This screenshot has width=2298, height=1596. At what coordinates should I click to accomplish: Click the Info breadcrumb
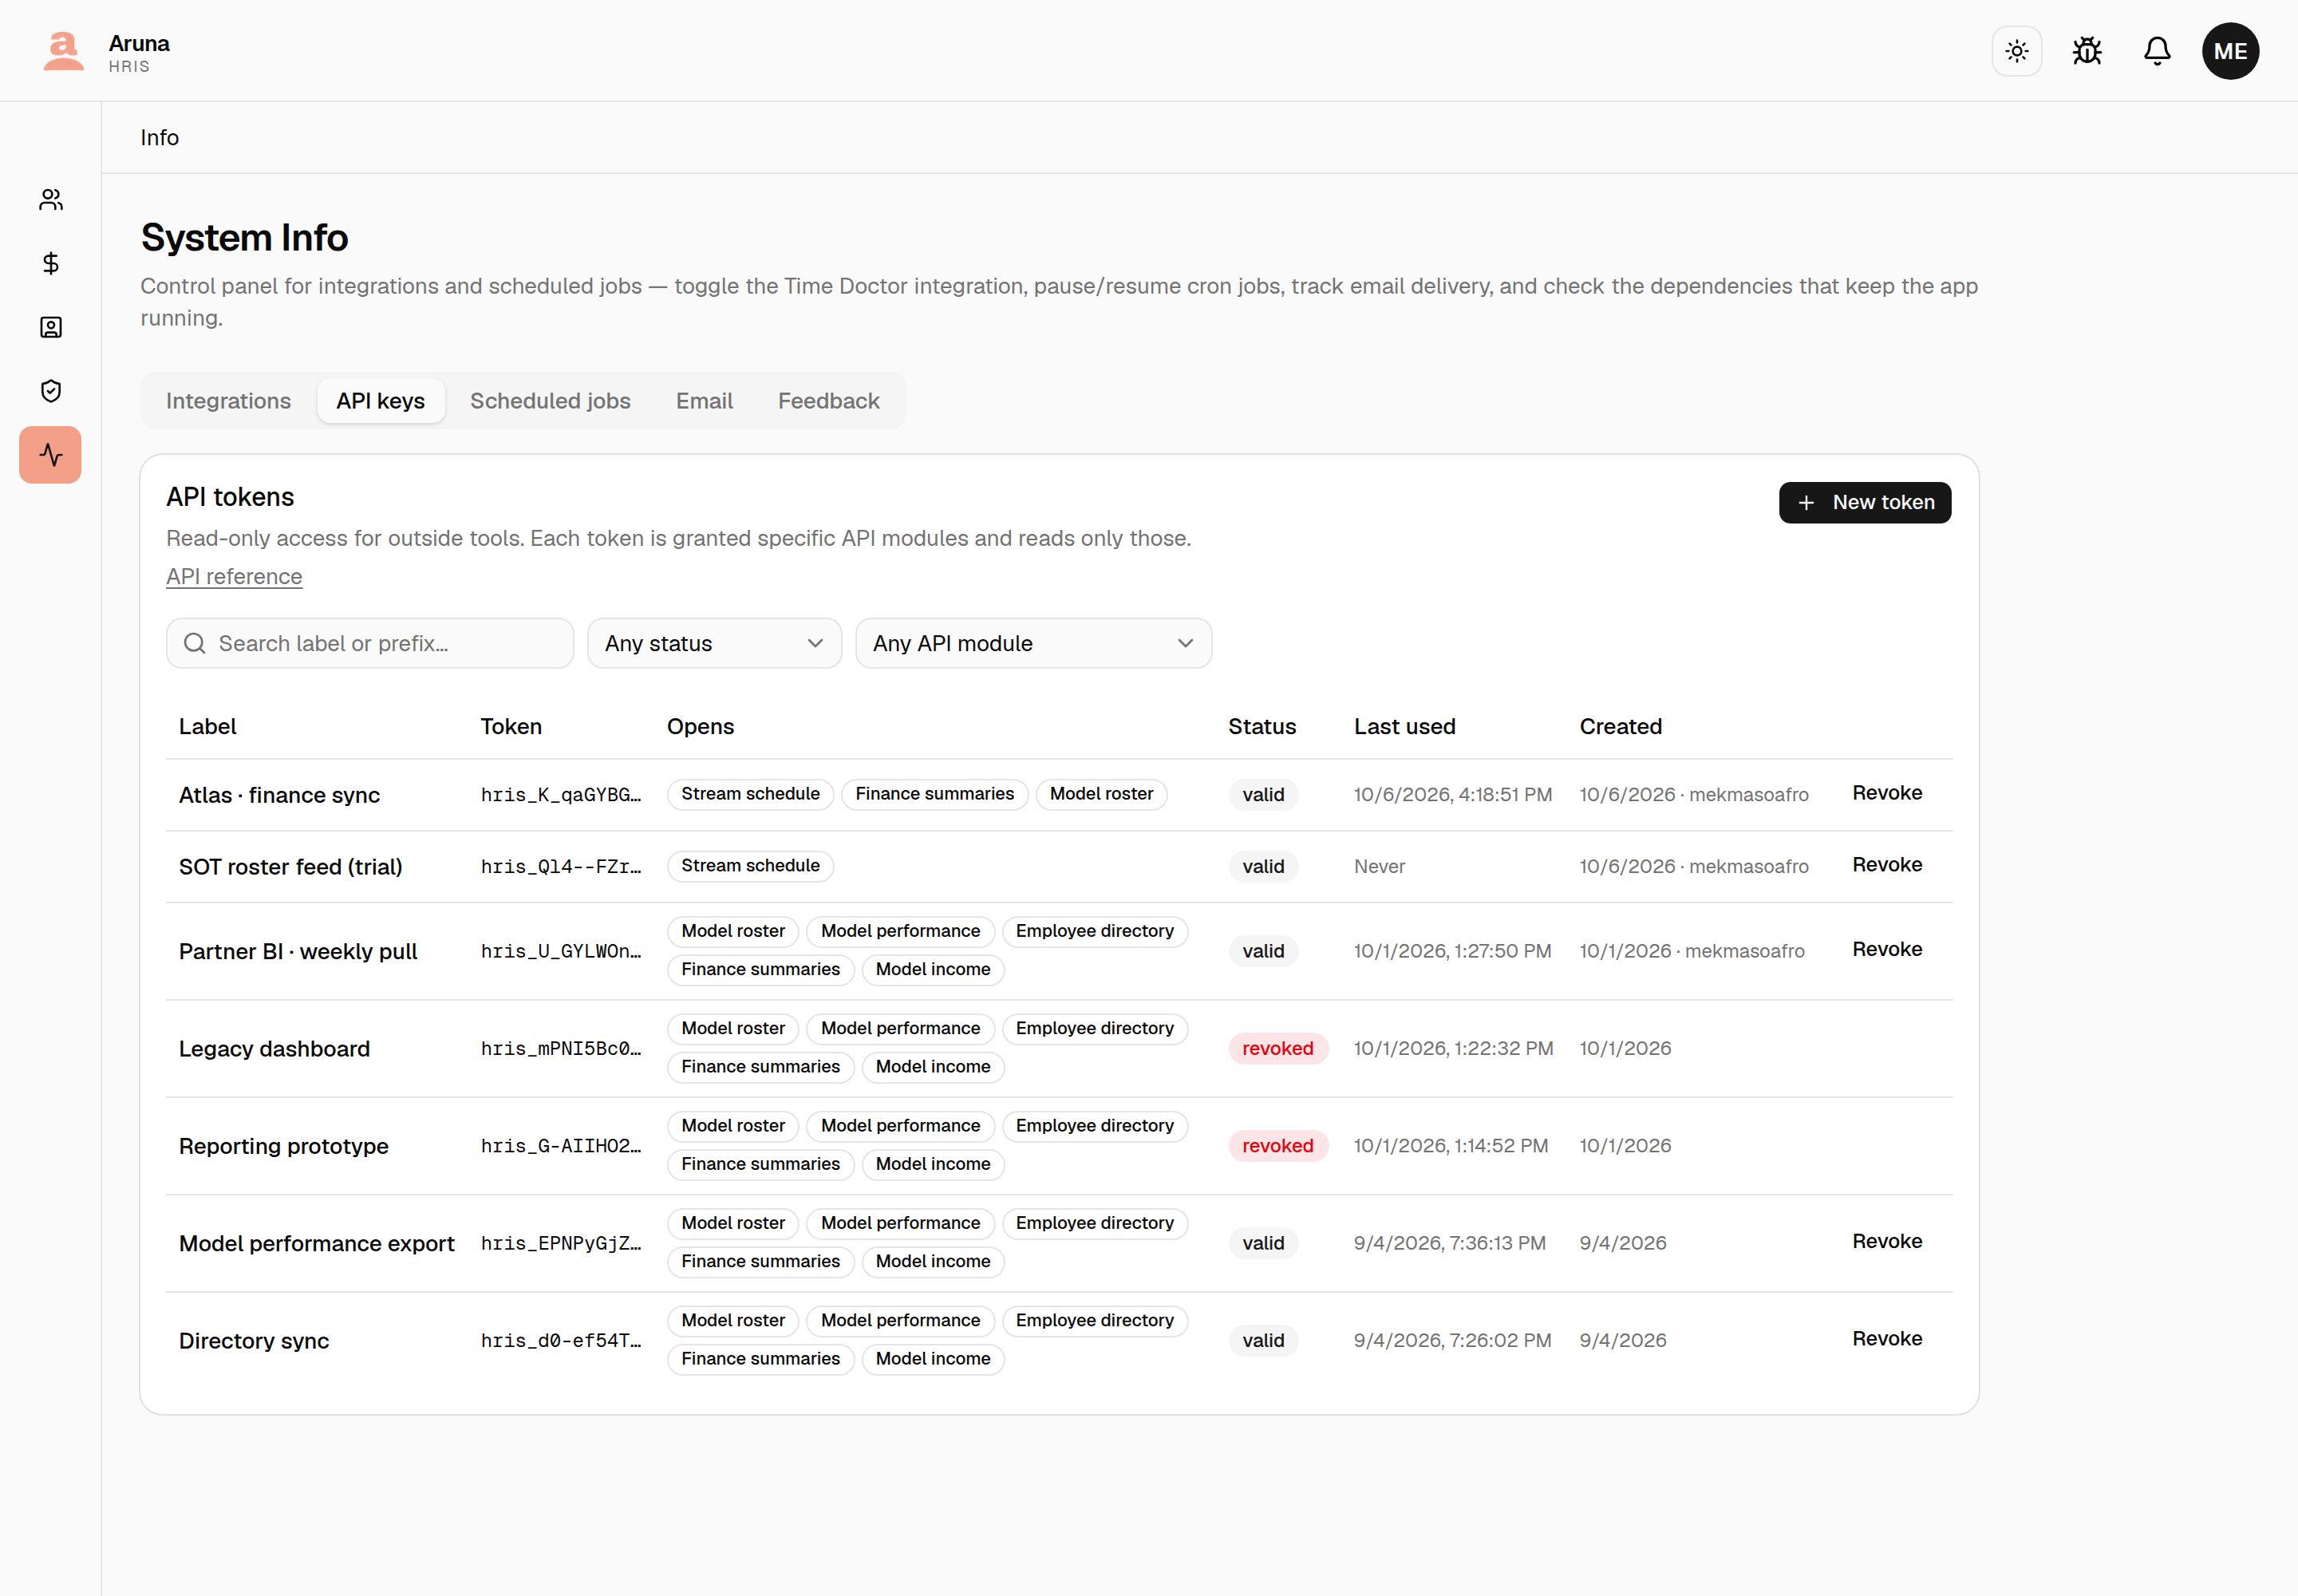point(160,138)
